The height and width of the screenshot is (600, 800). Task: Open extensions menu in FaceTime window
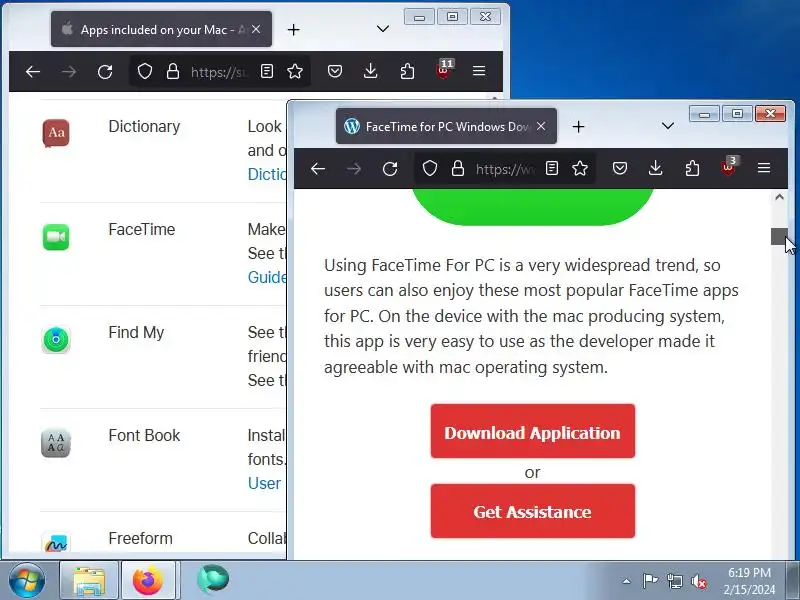click(692, 168)
